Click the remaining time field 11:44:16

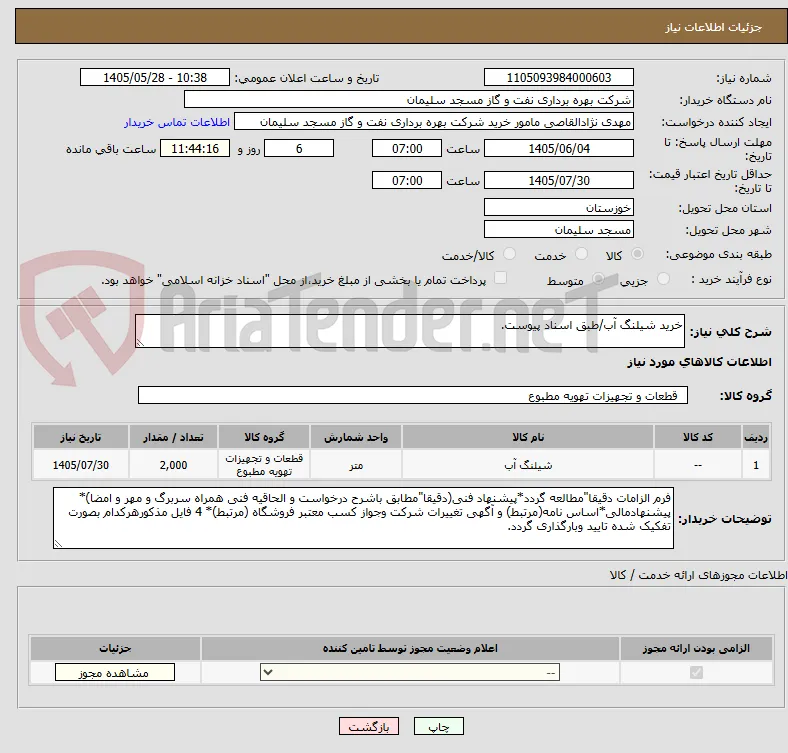click(195, 148)
